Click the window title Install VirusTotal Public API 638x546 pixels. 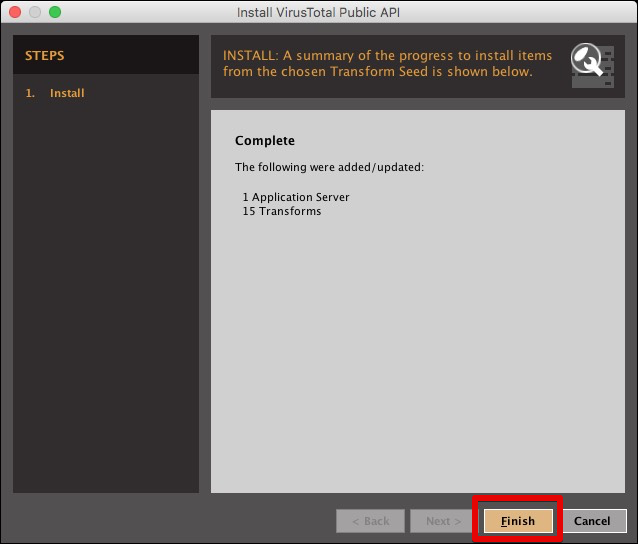coord(318,13)
